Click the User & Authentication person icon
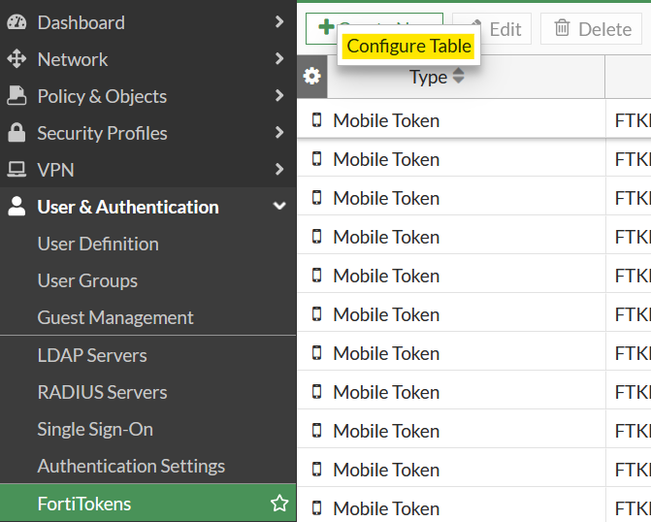The image size is (651, 522). click(x=16, y=207)
